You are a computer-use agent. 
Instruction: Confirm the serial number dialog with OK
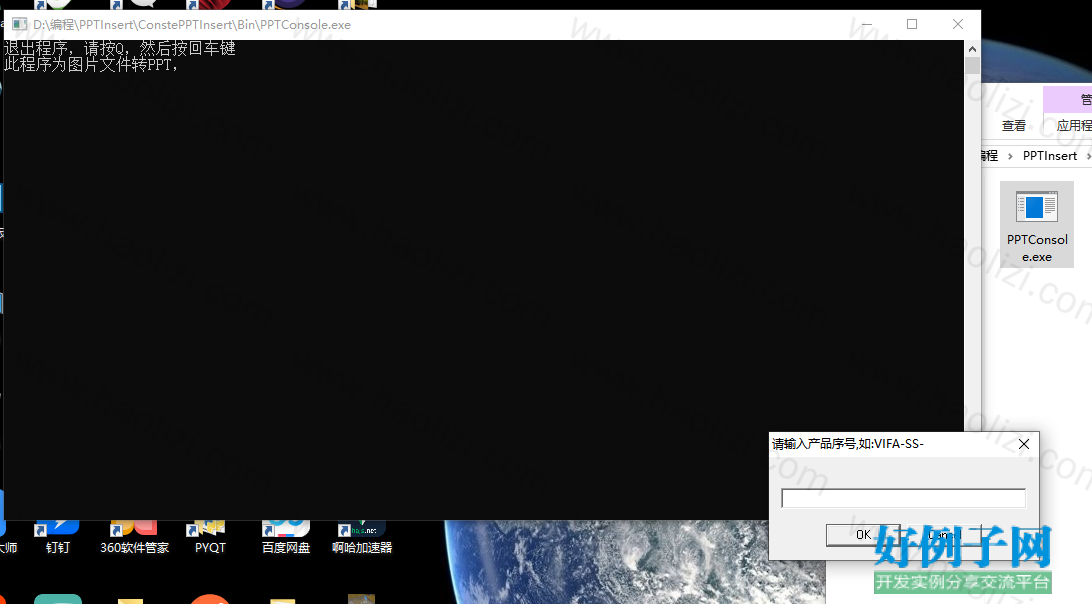863,534
